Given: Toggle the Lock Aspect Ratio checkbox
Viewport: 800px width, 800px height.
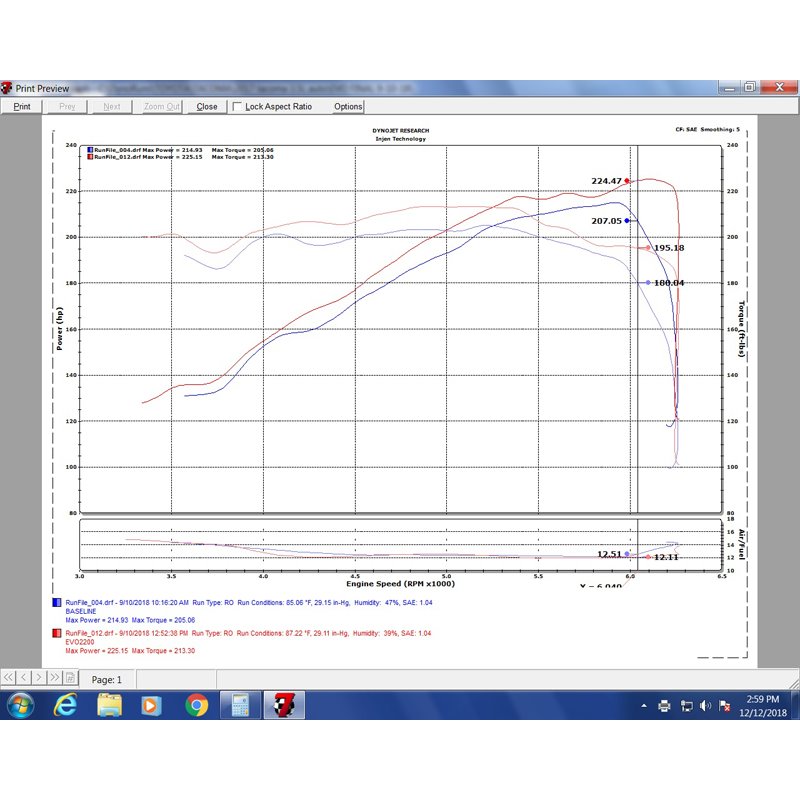Looking at the screenshot, I should (x=237, y=106).
